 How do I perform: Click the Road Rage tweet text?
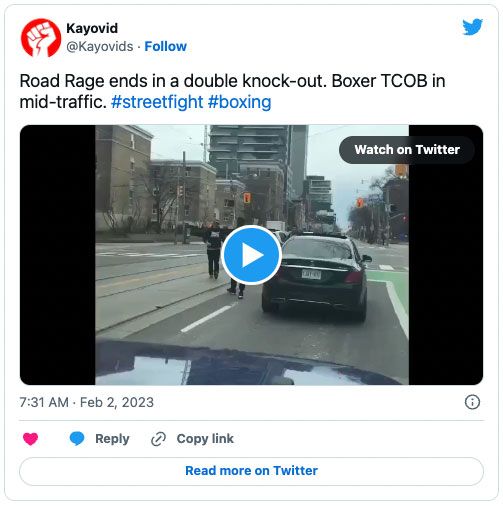[x=232, y=91]
